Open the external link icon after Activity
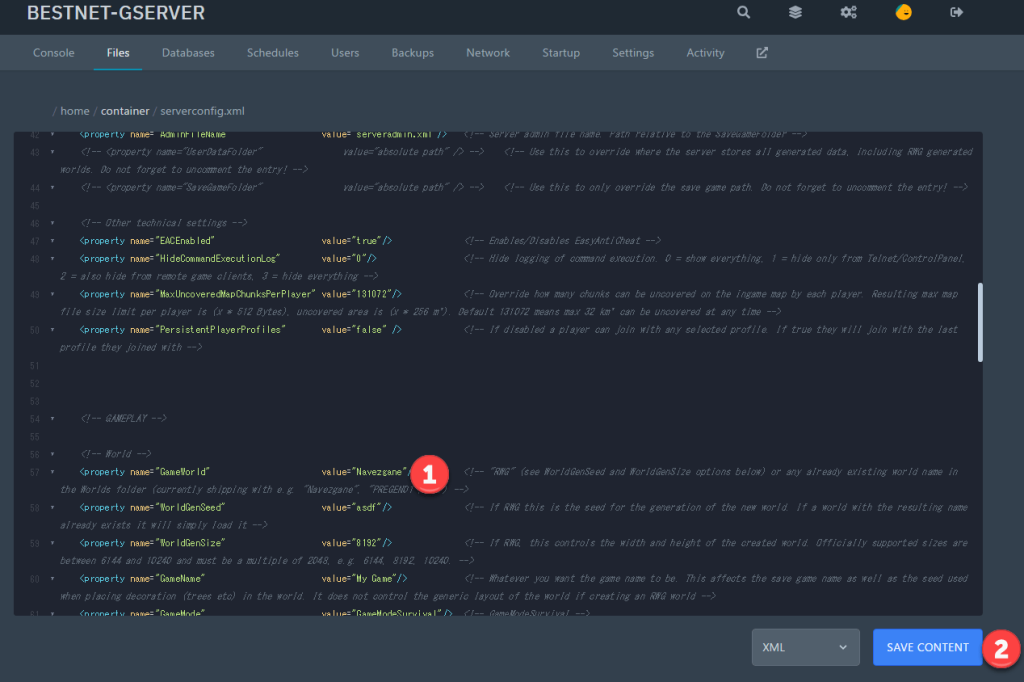 coord(762,53)
